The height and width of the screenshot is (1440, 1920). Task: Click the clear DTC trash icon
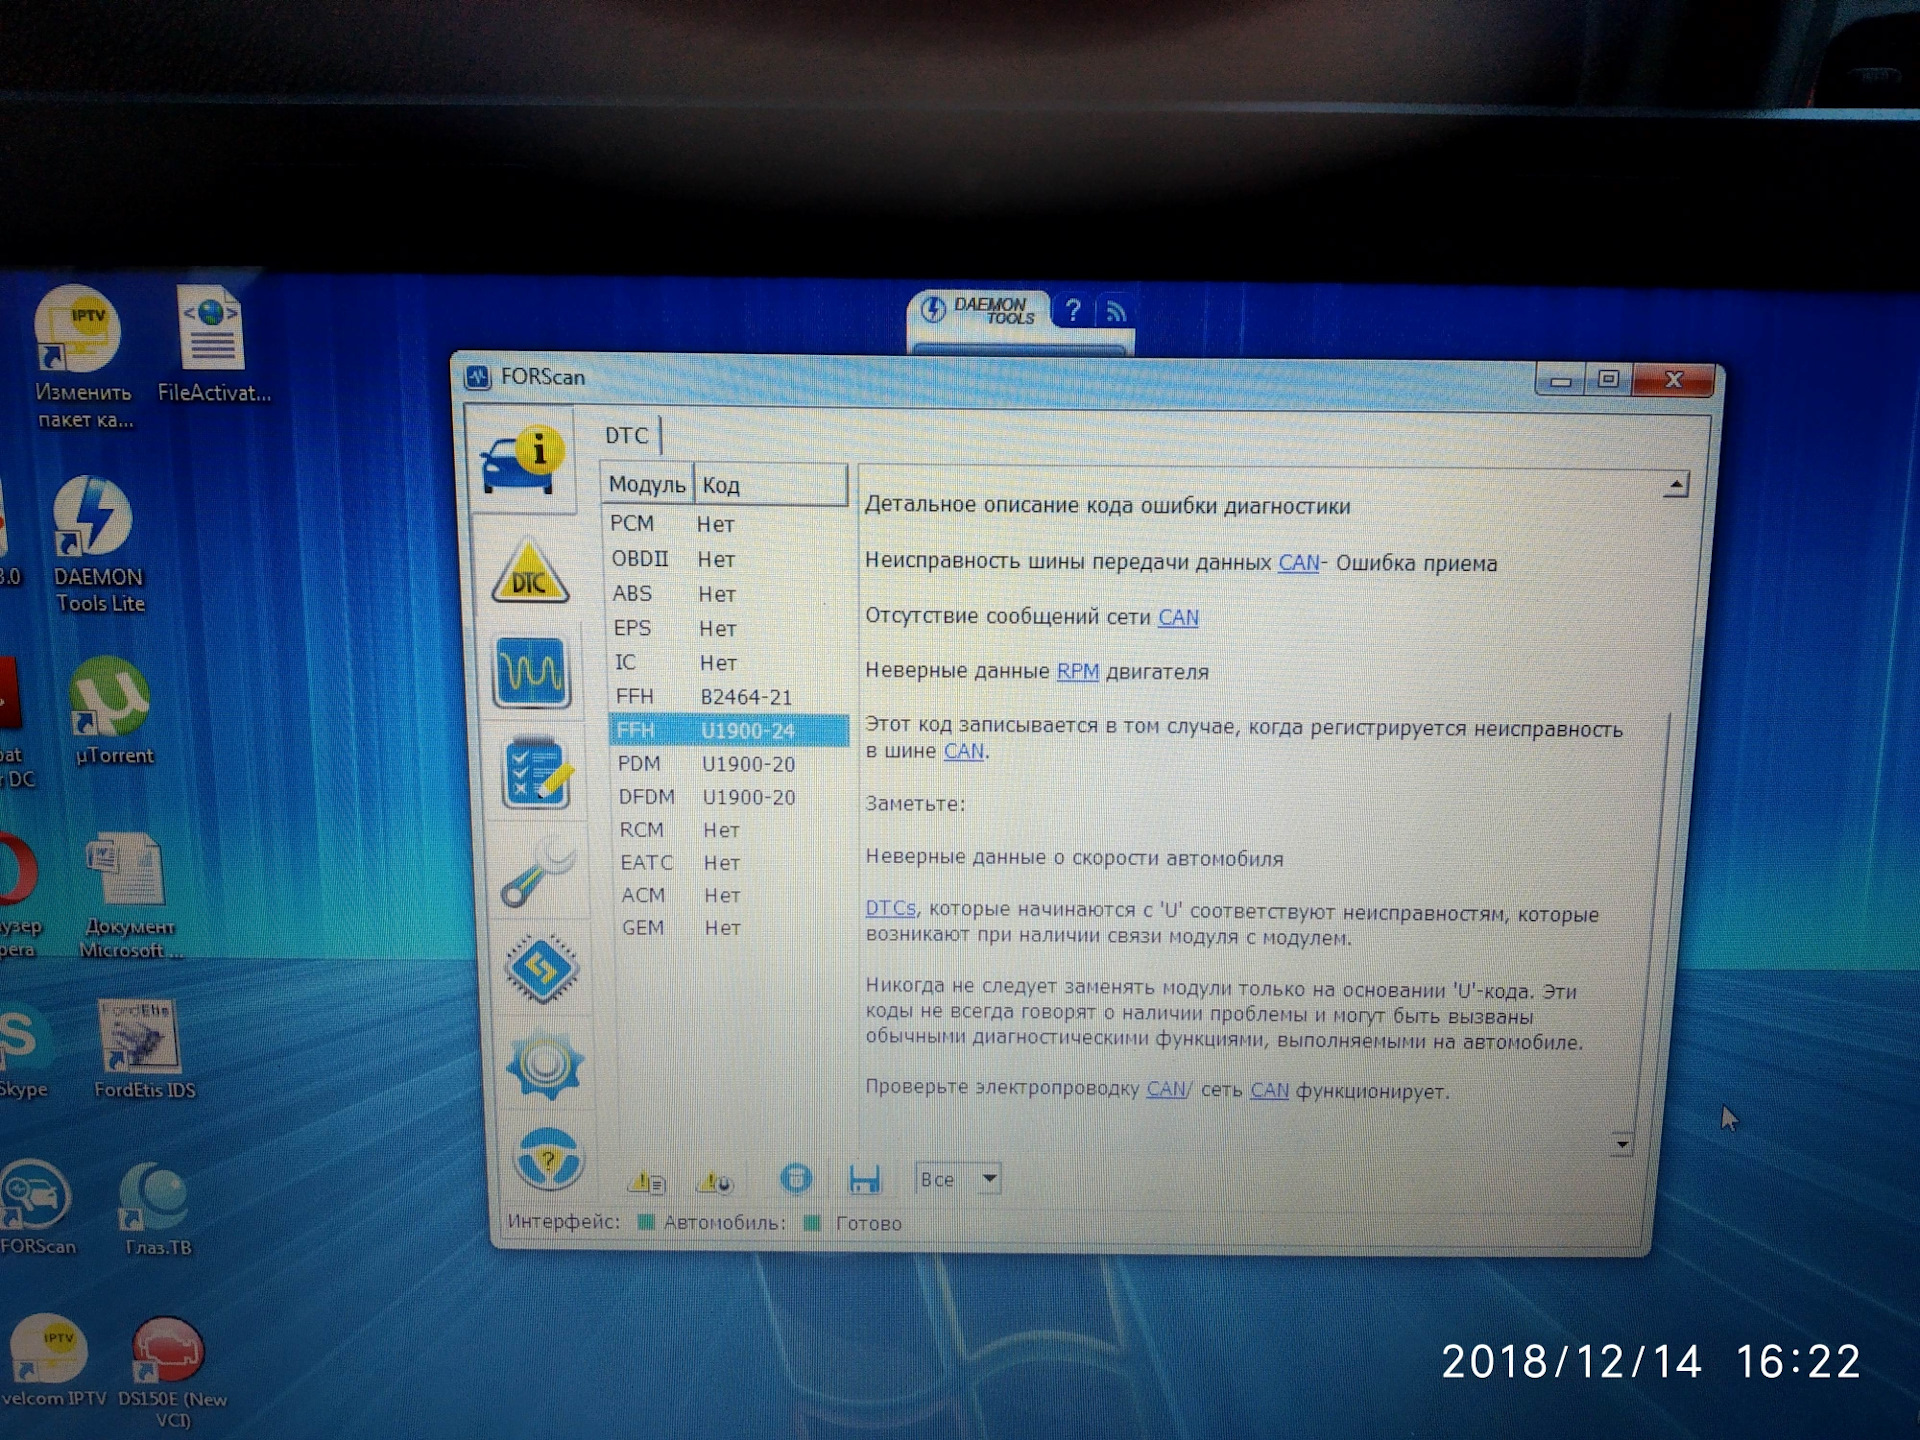[x=796, y=1179]
